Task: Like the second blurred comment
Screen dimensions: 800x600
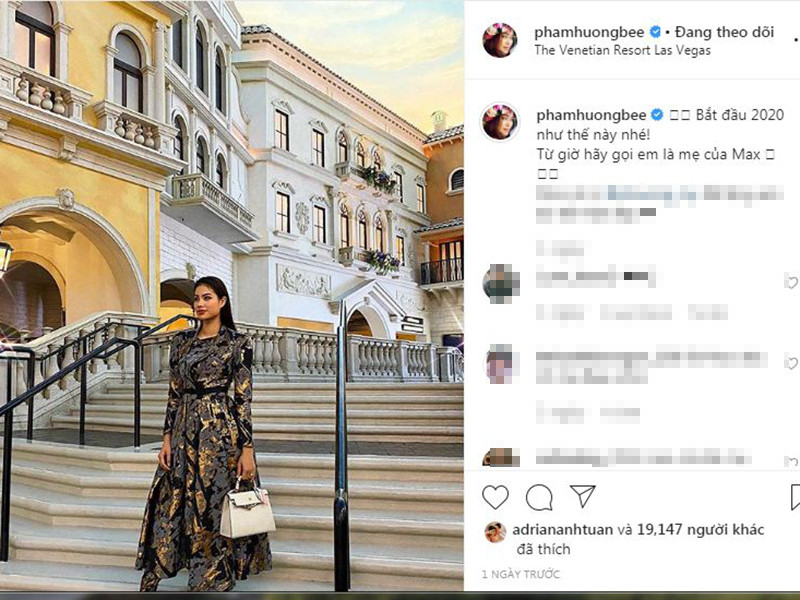Action: tap(791, 363)
